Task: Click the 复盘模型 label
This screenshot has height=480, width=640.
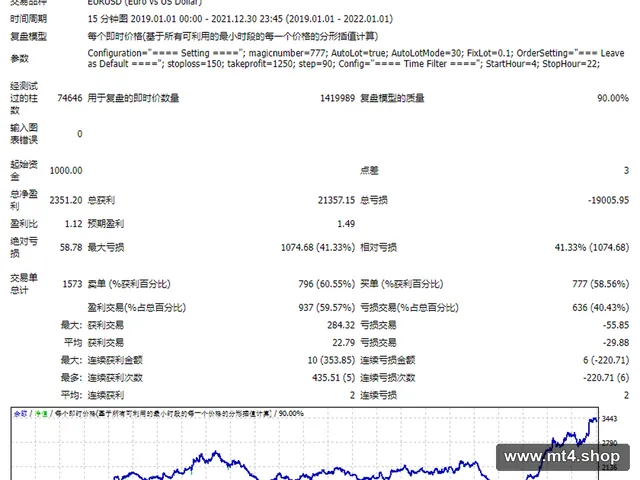Action: pos(29,37)
